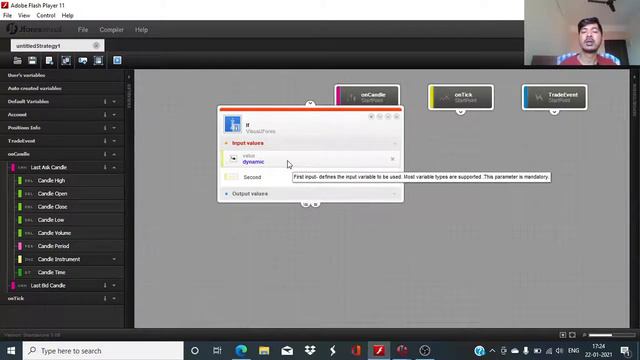Collapse the Last Ask Candle node

114,167
